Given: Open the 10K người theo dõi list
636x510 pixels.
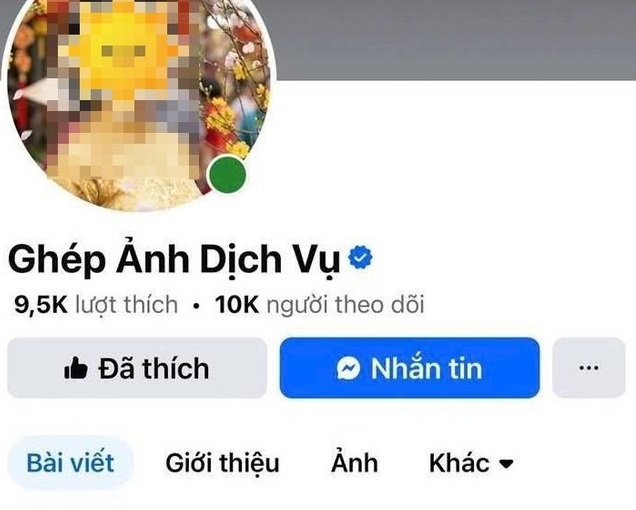Looking at the screenshot, I should pos(320,304).
